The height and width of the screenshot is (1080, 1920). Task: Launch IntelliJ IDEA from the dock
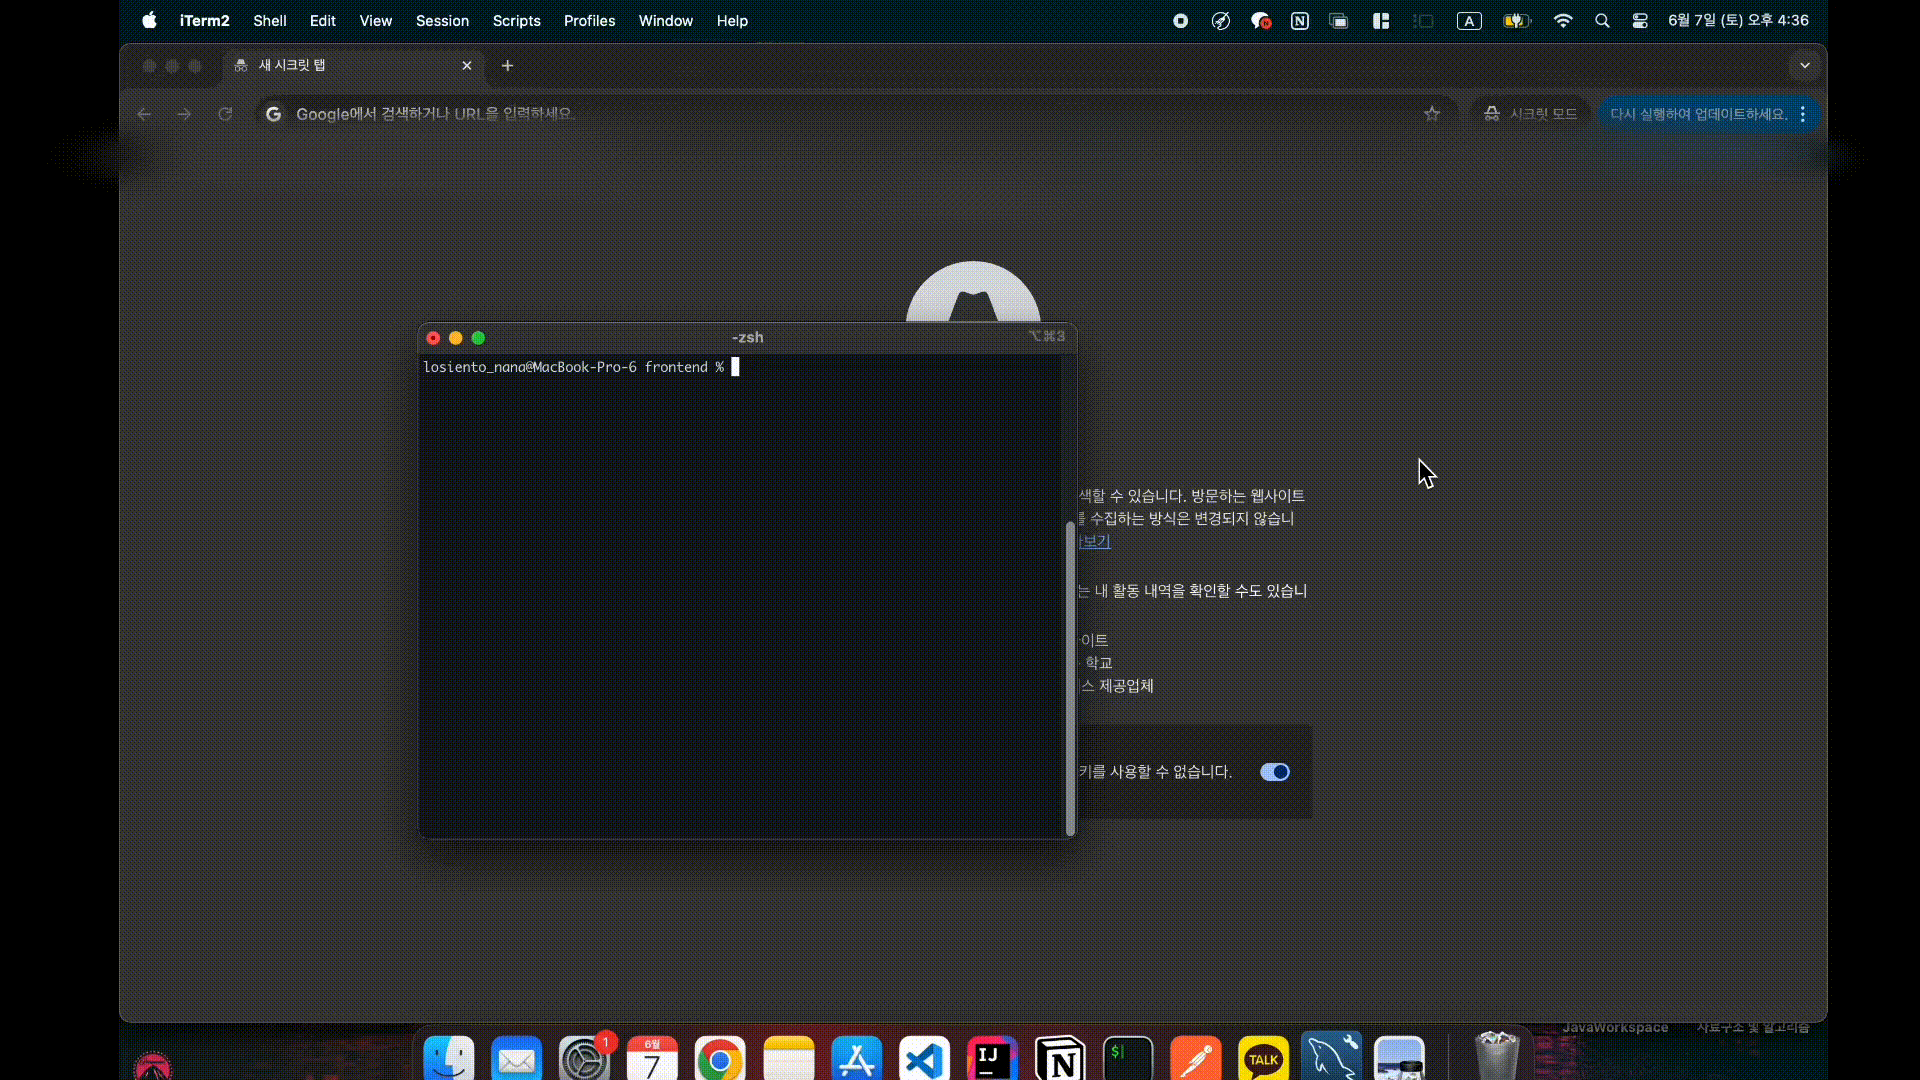(992, 1059)
